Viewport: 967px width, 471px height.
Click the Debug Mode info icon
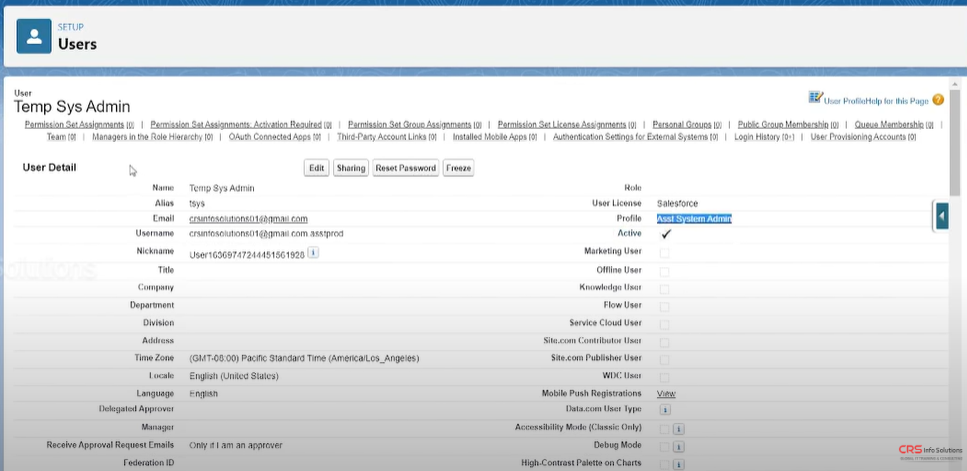coord(678,446)
